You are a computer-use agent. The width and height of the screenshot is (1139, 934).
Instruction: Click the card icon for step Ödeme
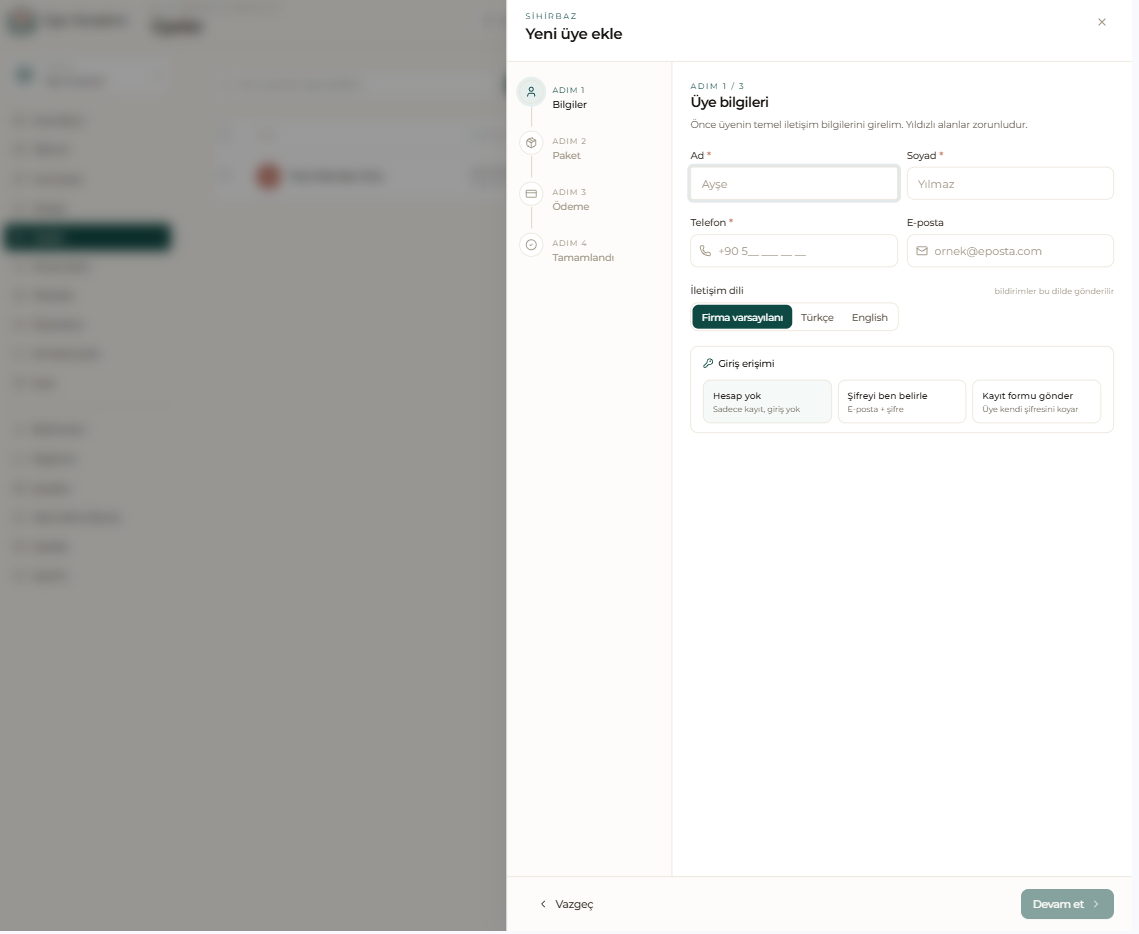[531, 194]
